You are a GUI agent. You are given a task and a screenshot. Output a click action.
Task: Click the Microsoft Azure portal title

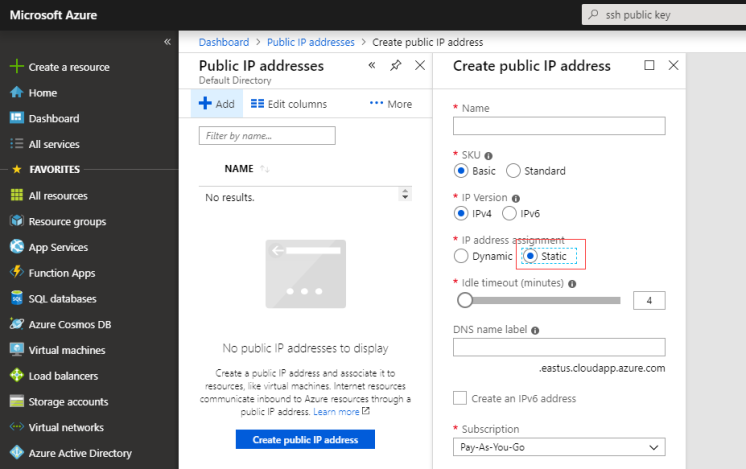(x=53, y=15)
